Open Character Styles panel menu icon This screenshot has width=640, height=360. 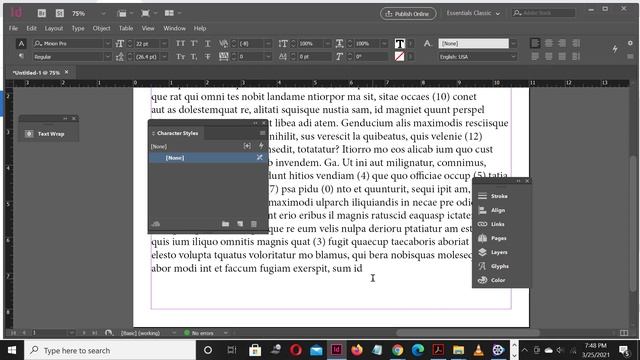point(262,133)
